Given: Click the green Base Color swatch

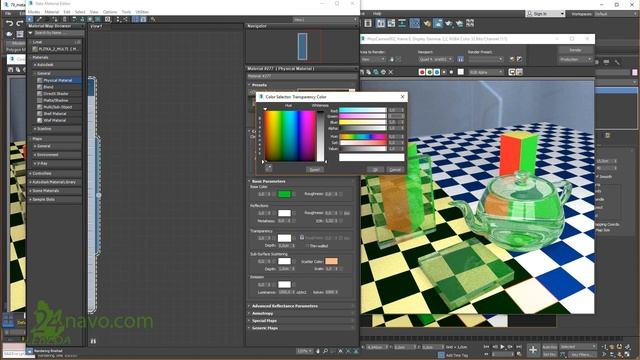Looking at the screenshot, I should point(284,194).
